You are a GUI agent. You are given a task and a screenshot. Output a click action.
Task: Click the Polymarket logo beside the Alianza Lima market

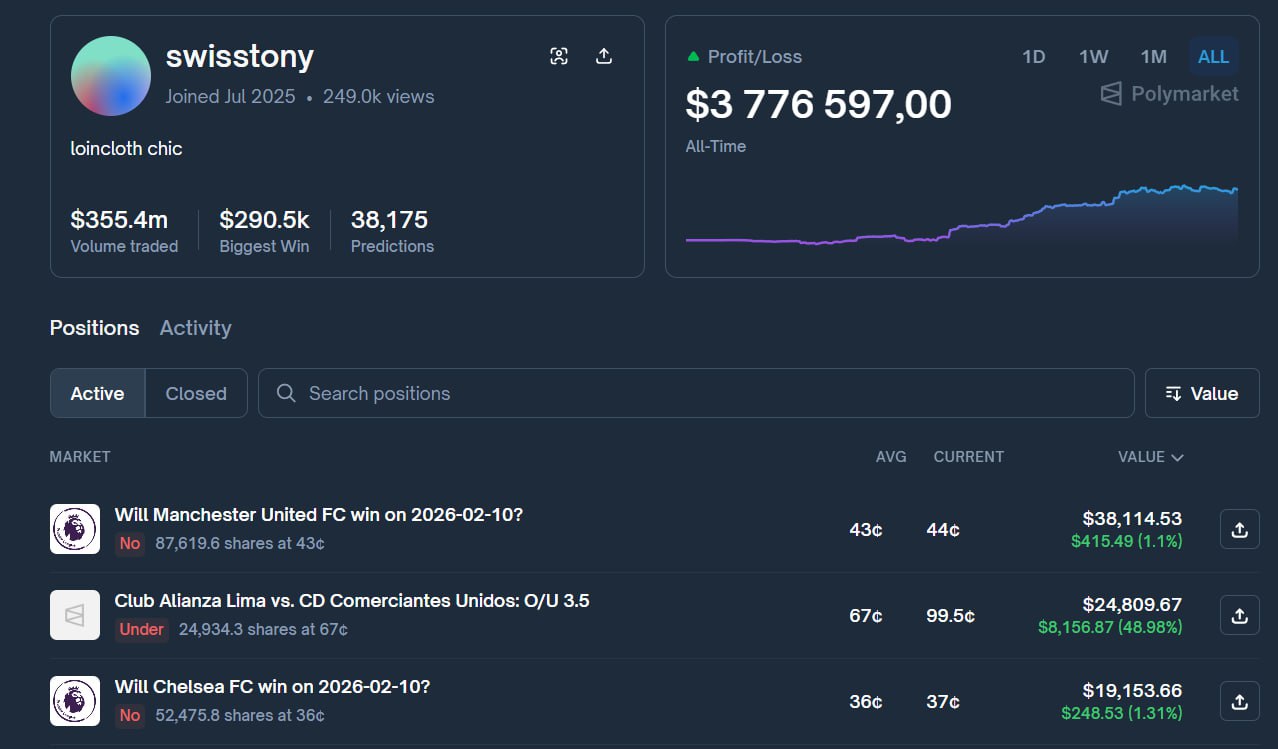74,615
